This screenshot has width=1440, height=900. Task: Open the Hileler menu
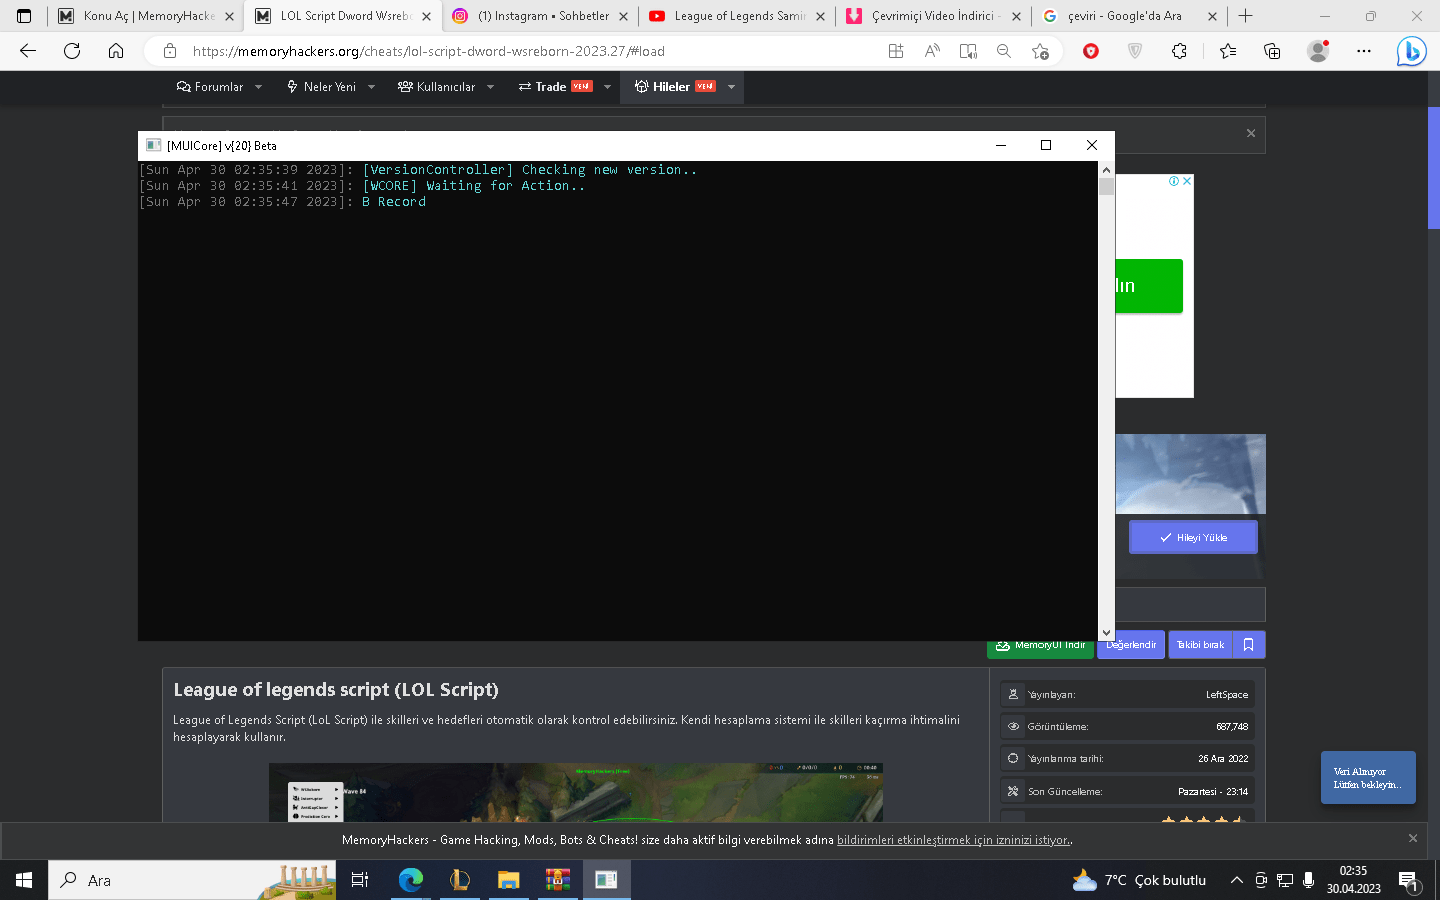click(675, 87)
